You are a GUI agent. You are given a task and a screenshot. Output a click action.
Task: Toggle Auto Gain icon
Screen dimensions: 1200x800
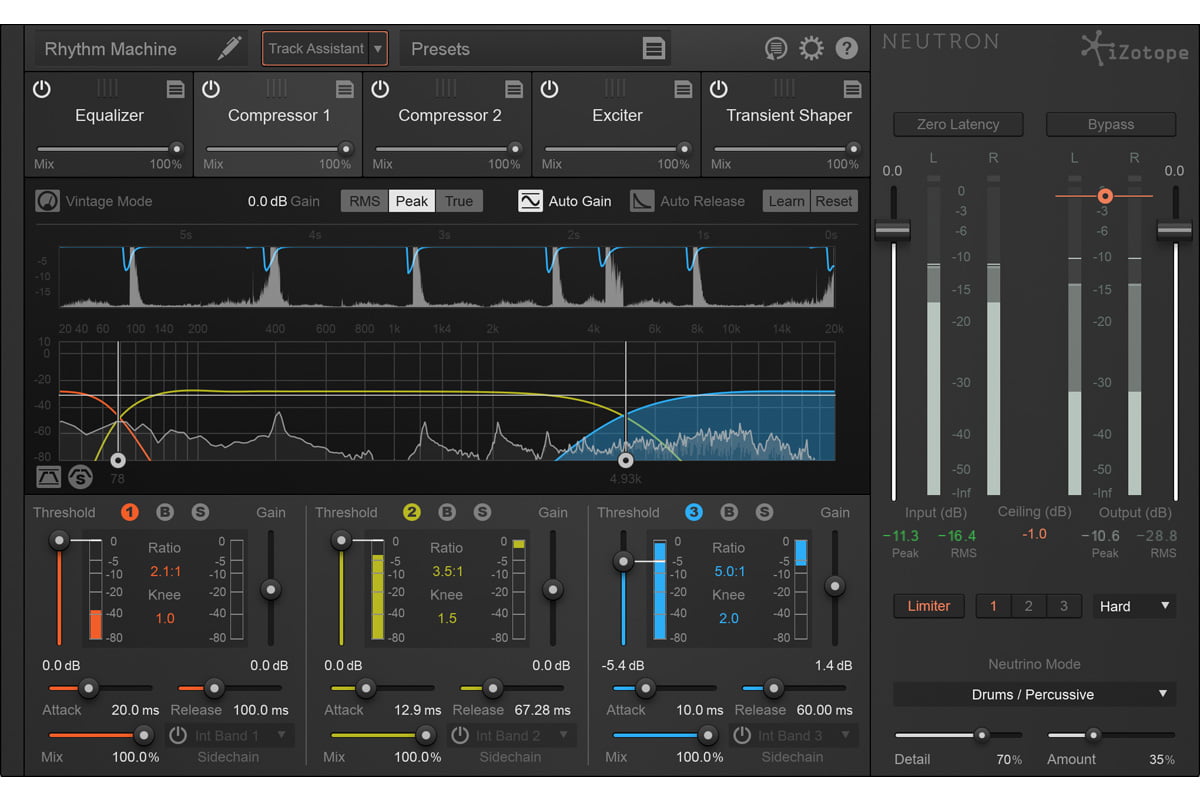pyautogui.click(x=530, y=201)
